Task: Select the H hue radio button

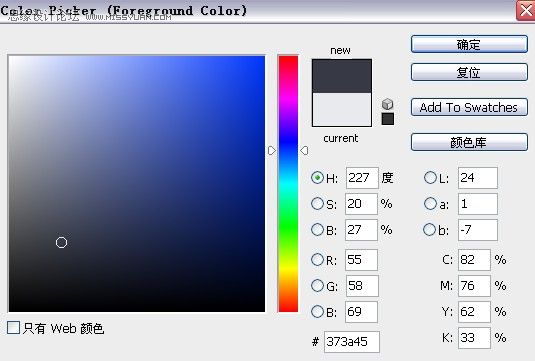Action: point(317,177)
